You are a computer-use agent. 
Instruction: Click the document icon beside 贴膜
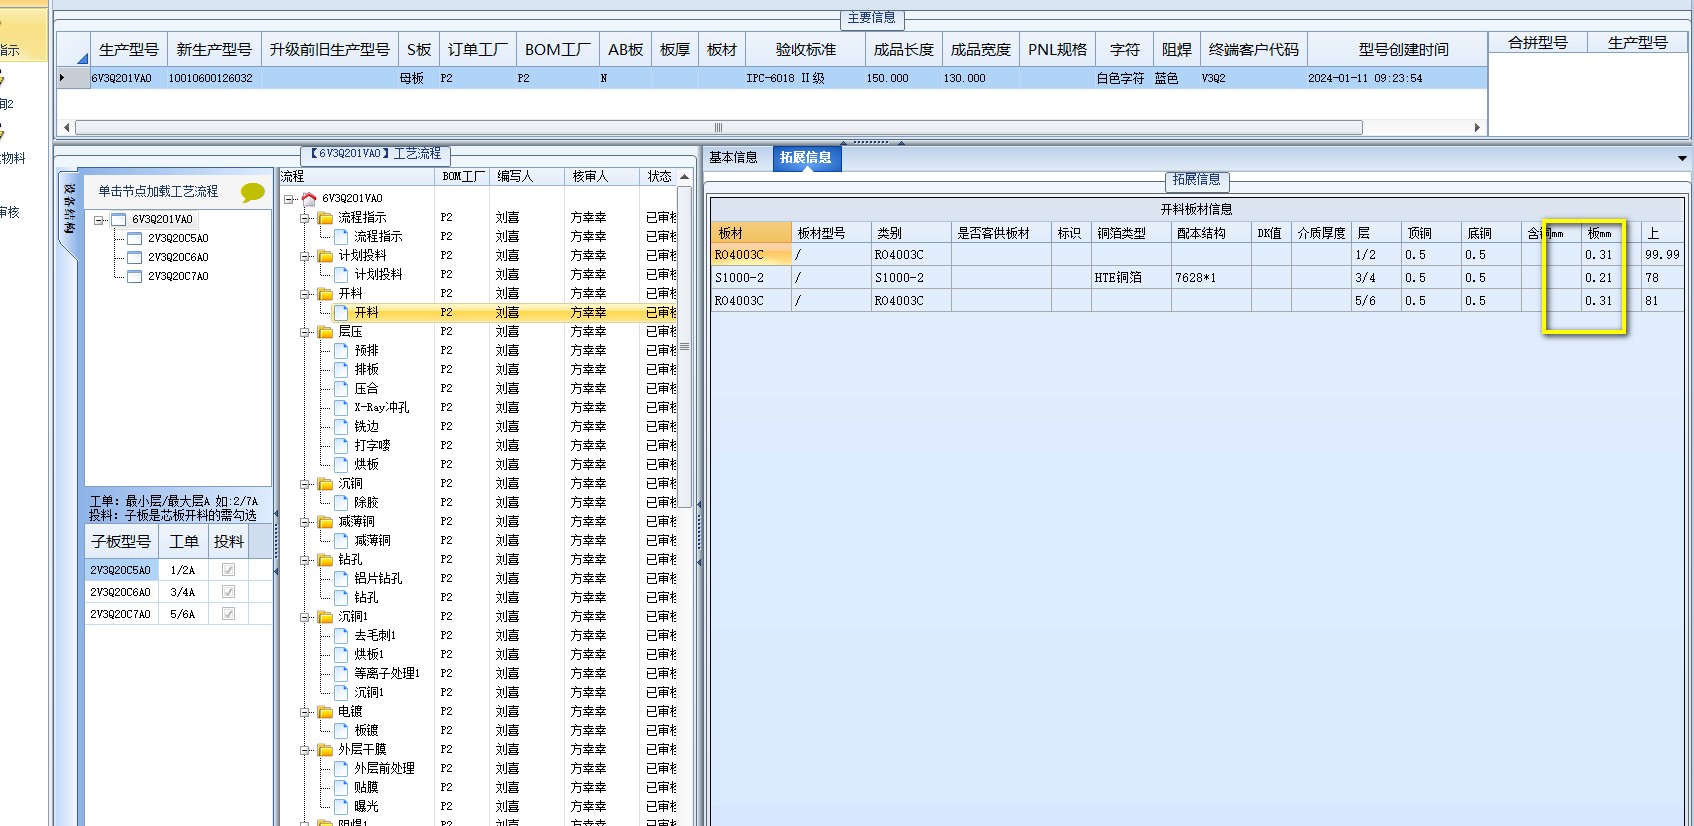coord(341,787)
